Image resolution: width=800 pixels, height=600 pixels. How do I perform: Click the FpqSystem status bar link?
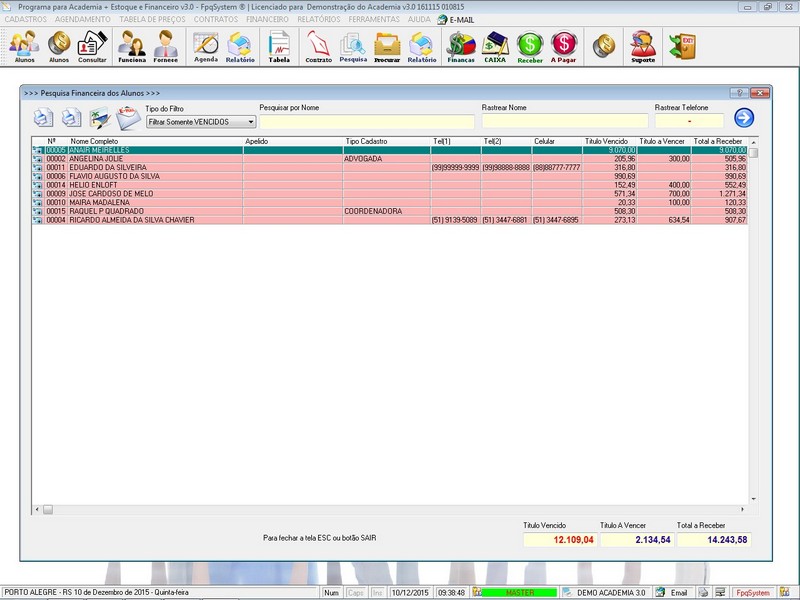pyautogui.click(x=753, y=592)
